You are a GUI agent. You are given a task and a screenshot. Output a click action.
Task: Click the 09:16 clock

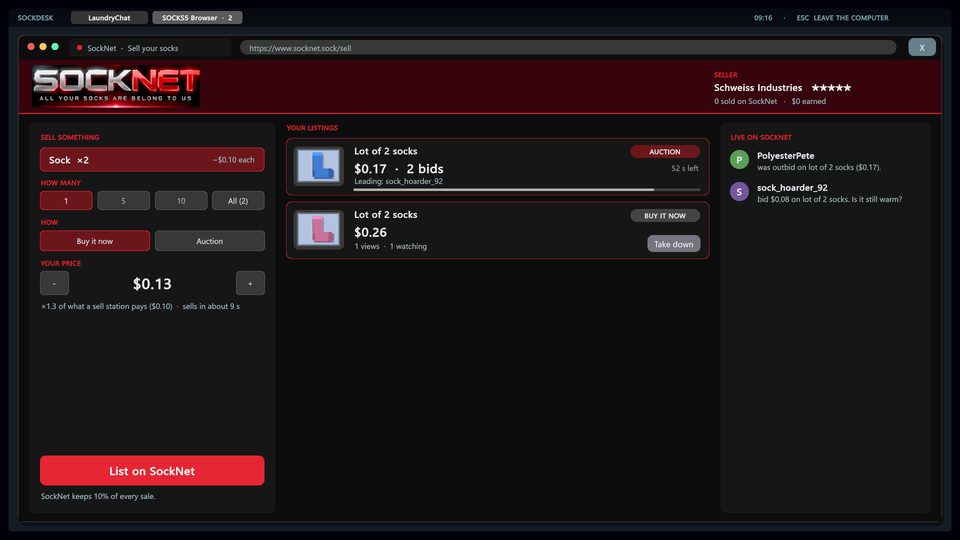pyautogui.click(x=763, y=18)
